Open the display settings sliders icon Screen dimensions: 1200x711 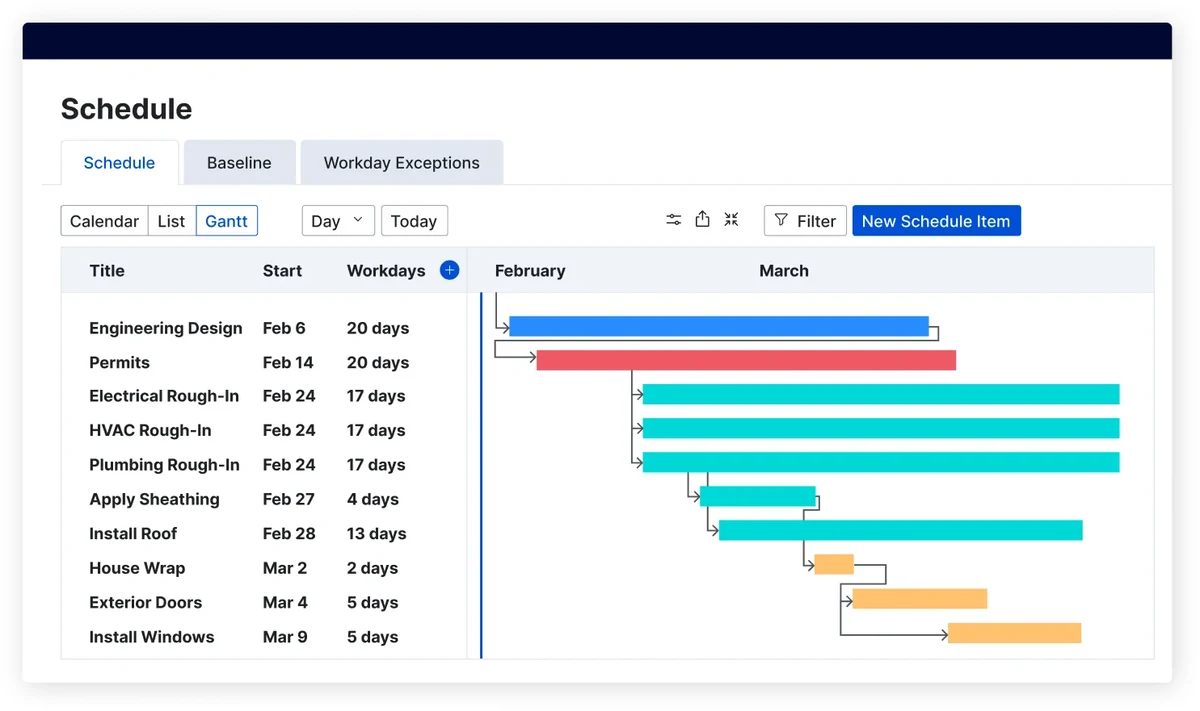click(x=673, y=219)
